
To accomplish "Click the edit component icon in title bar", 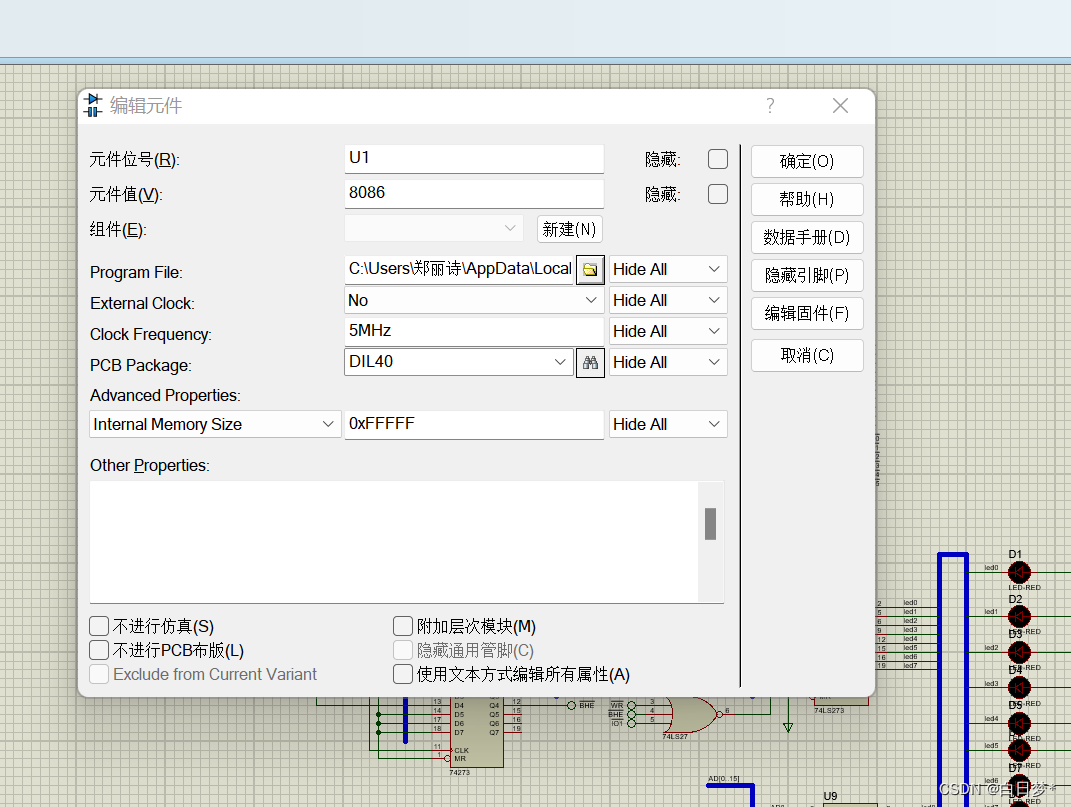I will point(94,105).
